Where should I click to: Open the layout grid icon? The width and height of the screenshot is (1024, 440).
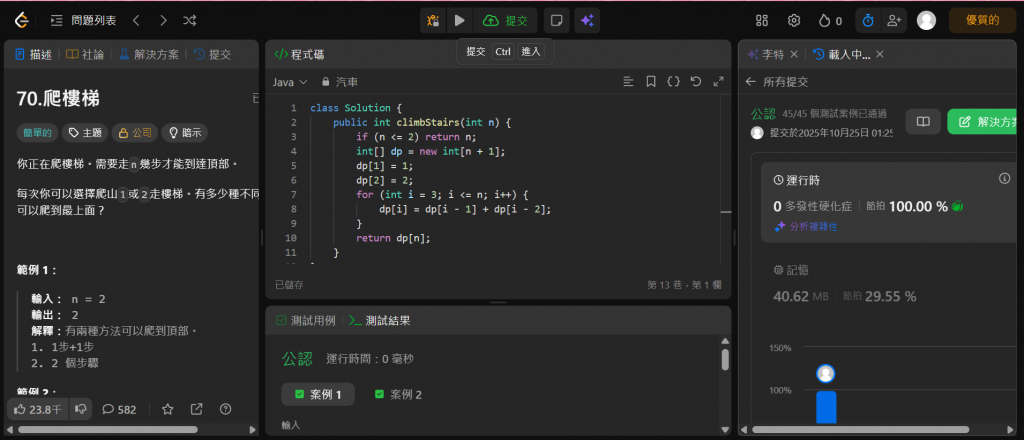pyautogui.click(x=761, y=21)
